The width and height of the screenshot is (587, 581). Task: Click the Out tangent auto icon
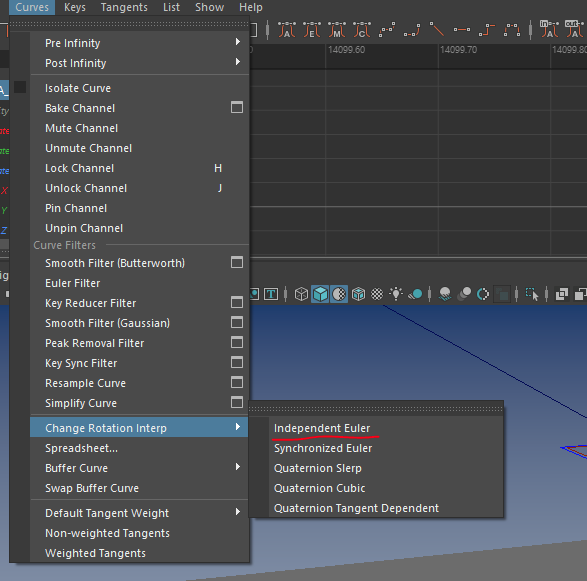tap(574, 29)
